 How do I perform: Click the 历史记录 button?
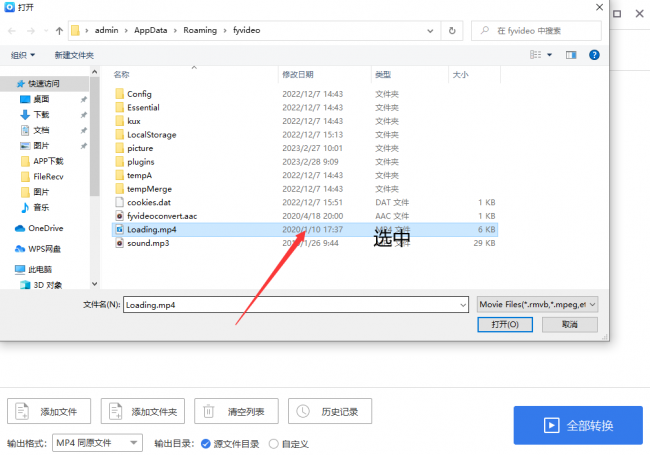pyautogui.click(x=330, y=411)
